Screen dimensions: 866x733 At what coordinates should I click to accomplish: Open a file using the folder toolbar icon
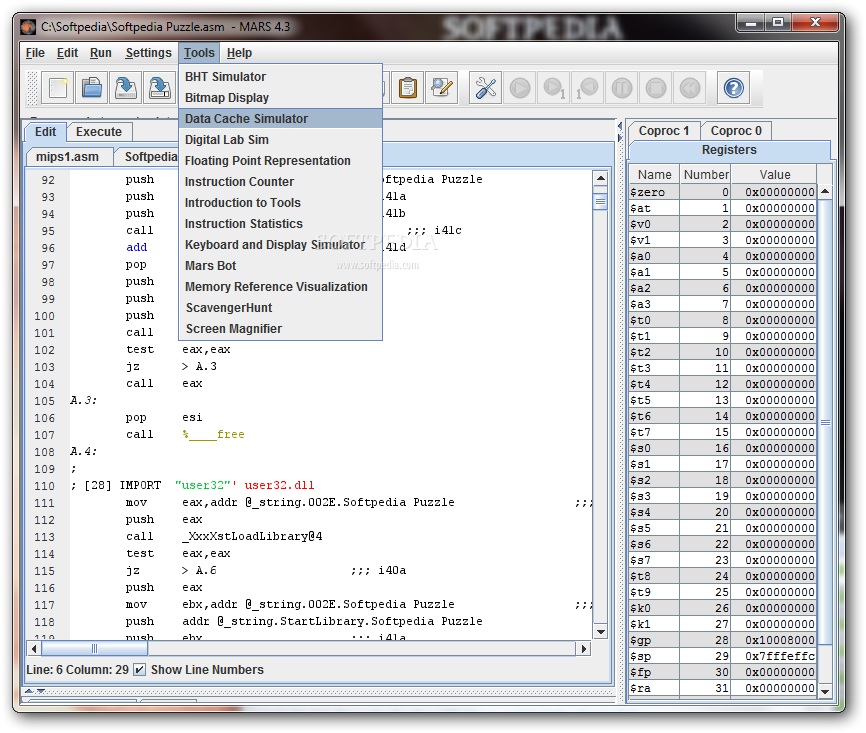click(x=92, y=88)
